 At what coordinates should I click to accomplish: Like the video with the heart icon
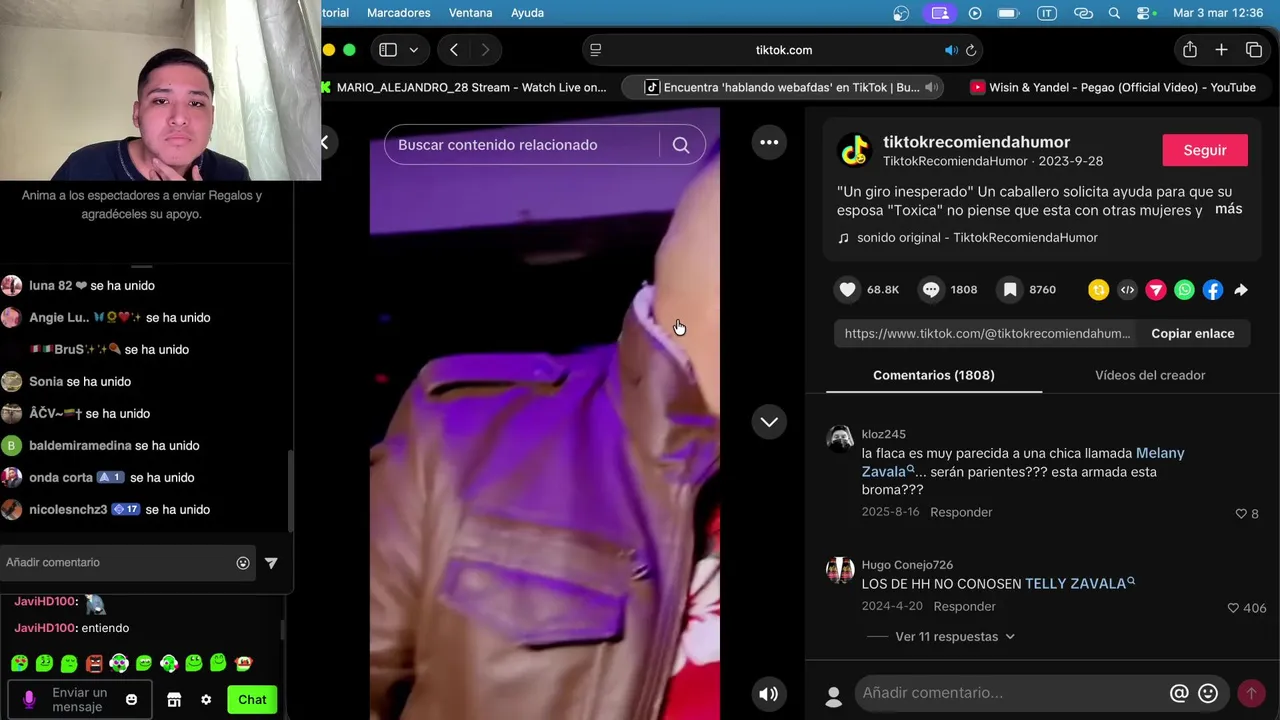(x=847, y=290)
